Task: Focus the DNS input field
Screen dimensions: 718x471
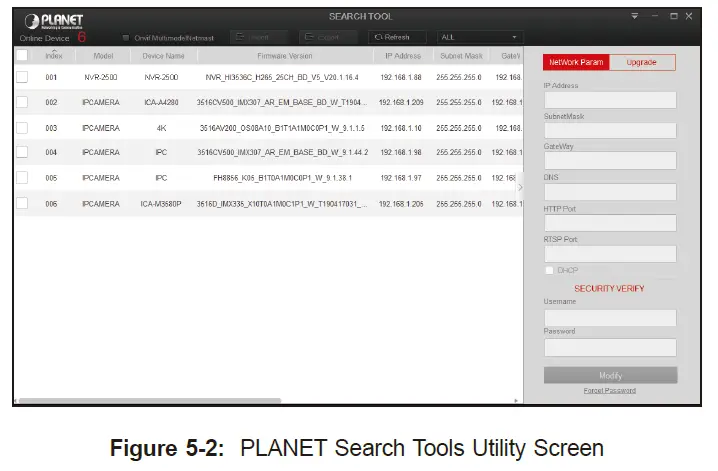Action: click(610, 192)
